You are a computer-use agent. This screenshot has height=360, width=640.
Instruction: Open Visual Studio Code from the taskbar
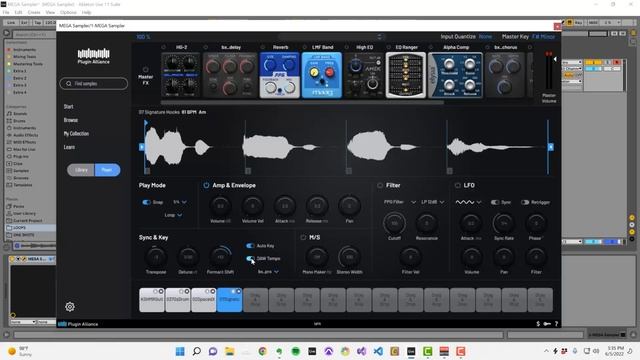tap(378, 351)
